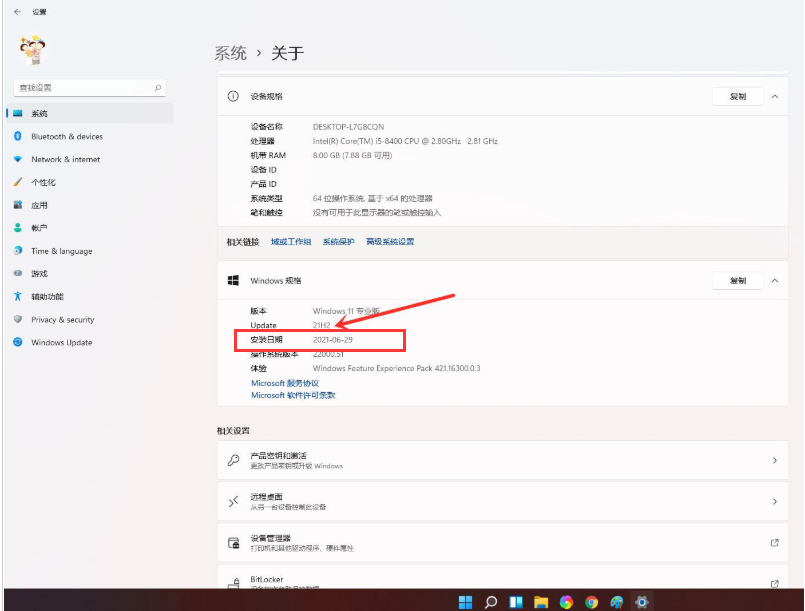Click the Network wifi icon in sidebar
Image resolution: width=805 pixels, height=611 pixels.
click(x=18, y=159)
